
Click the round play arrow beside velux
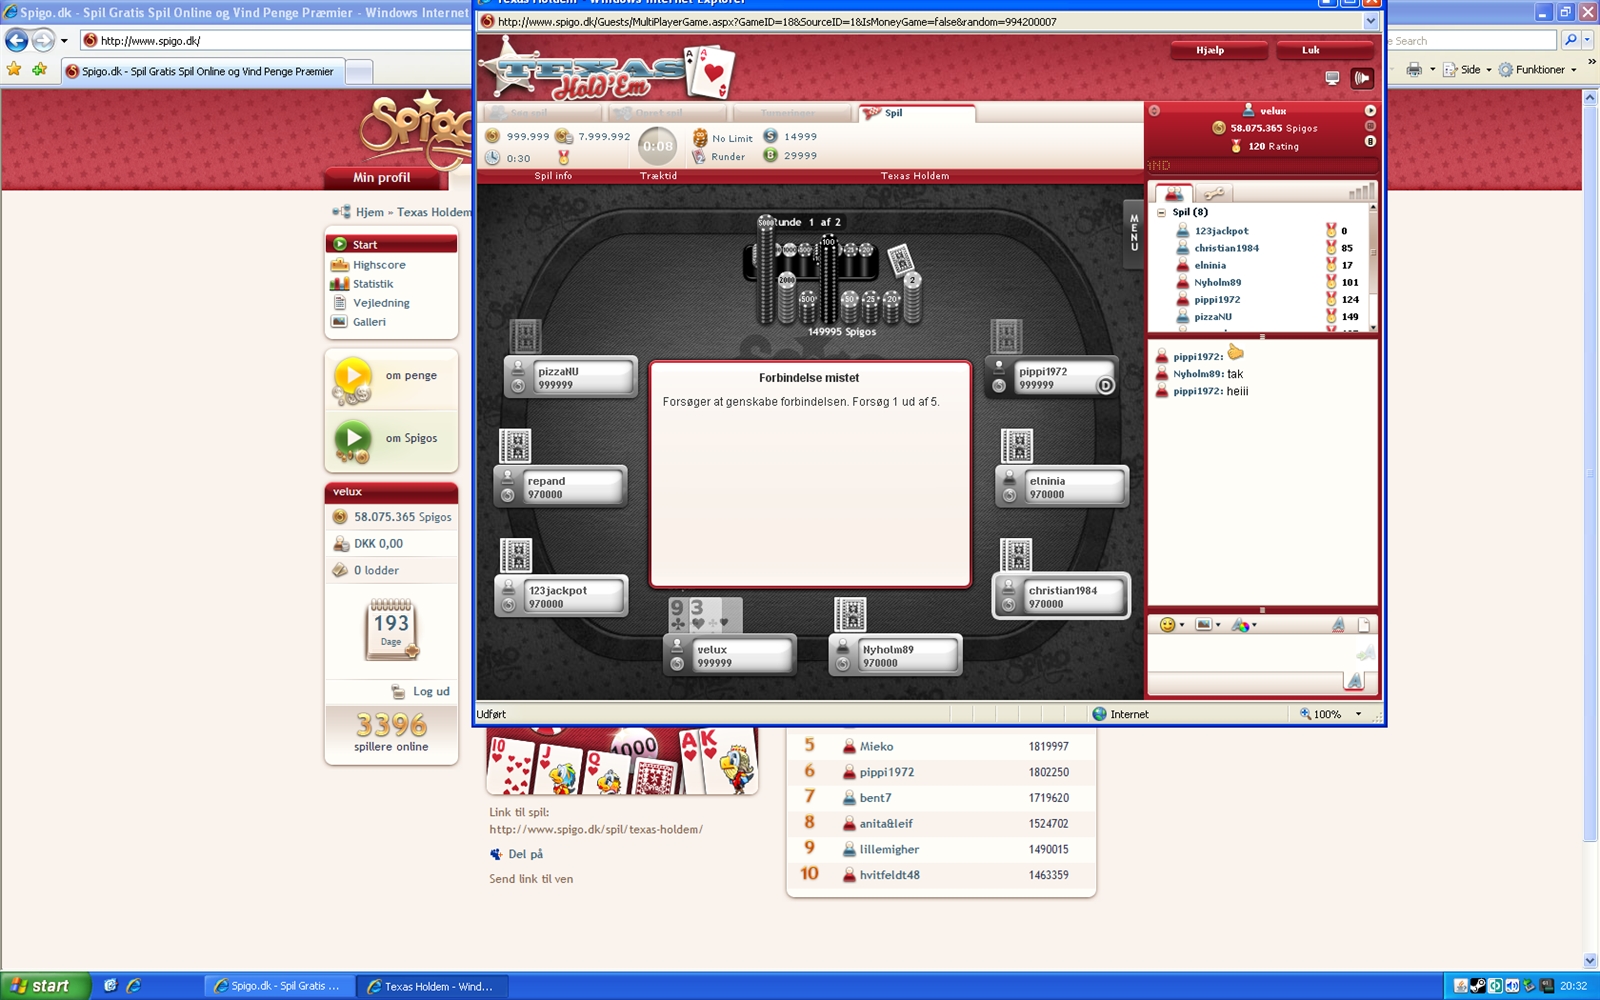point(1370,110)
